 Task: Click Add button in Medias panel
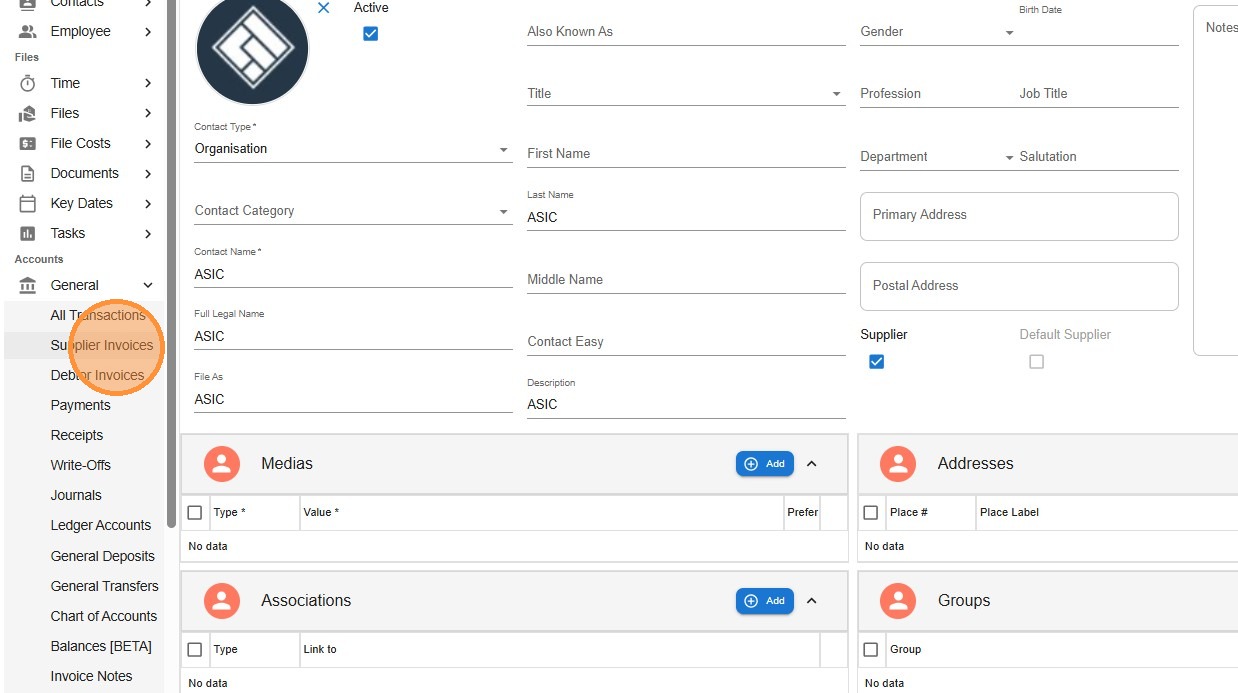[x=765, y=464]
